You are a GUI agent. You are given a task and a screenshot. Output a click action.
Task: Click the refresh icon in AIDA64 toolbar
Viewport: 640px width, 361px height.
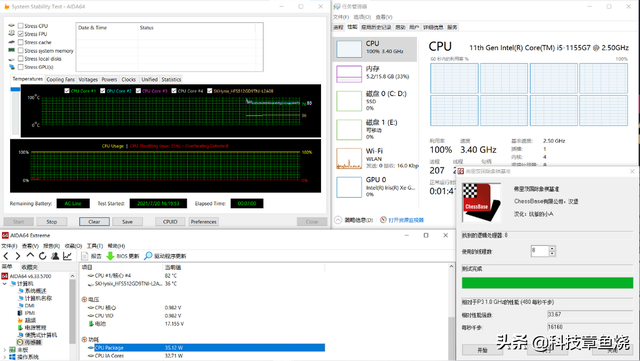click(x=42, y=256)
